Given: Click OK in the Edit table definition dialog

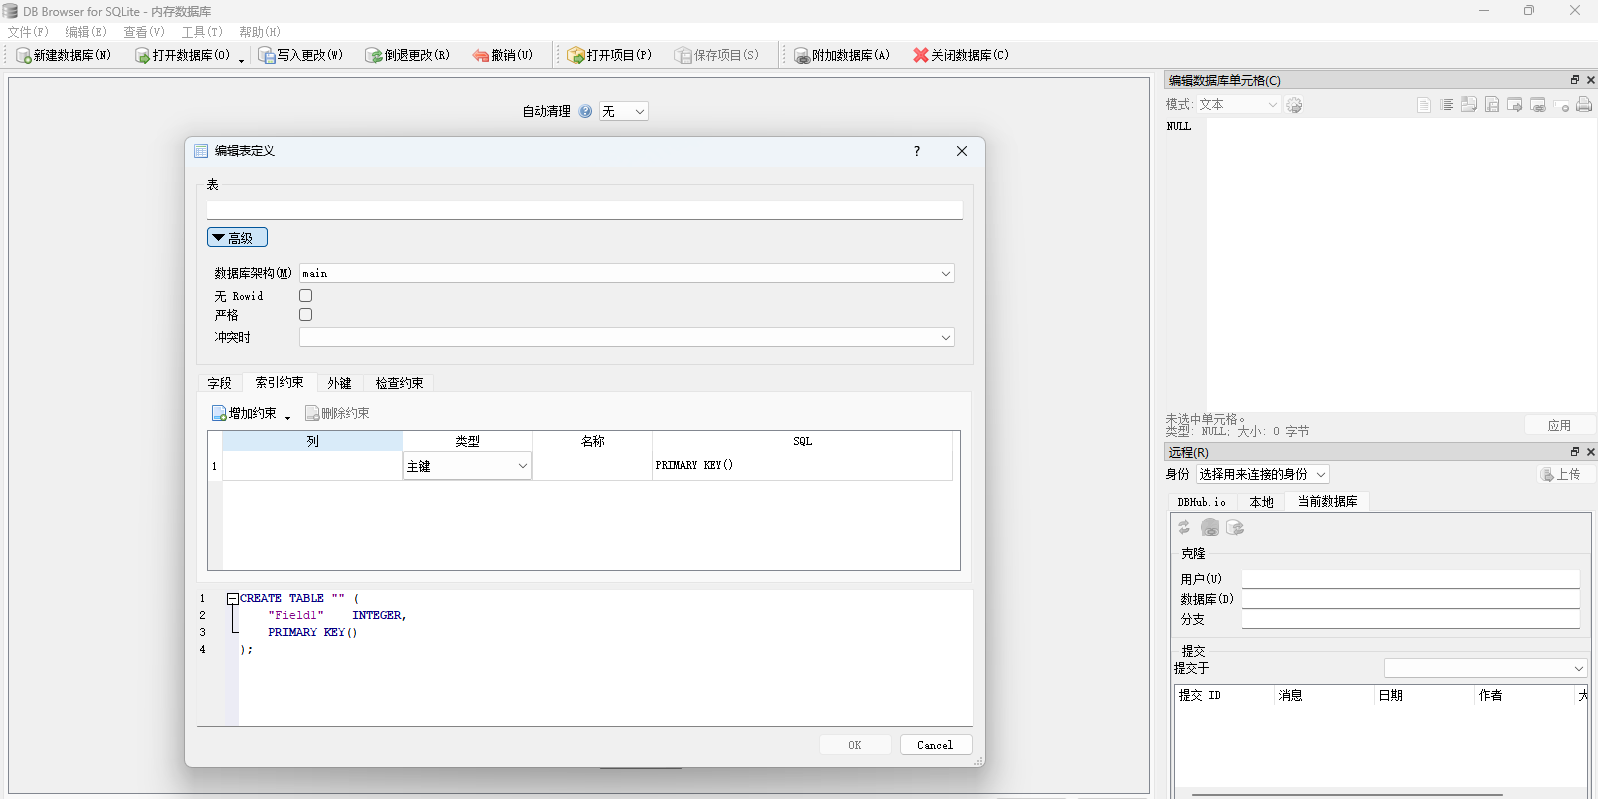Looking at the screenshot, I should click(855, 745).
